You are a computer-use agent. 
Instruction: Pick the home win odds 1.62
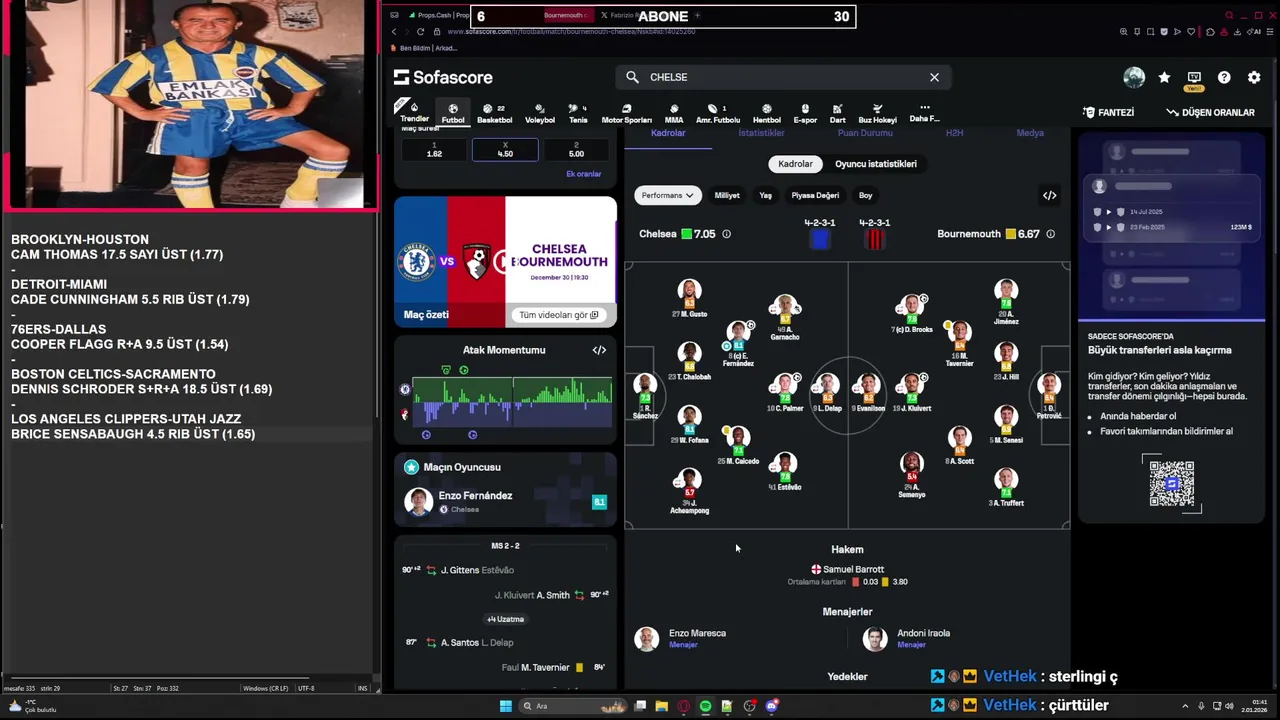point(434,150)
